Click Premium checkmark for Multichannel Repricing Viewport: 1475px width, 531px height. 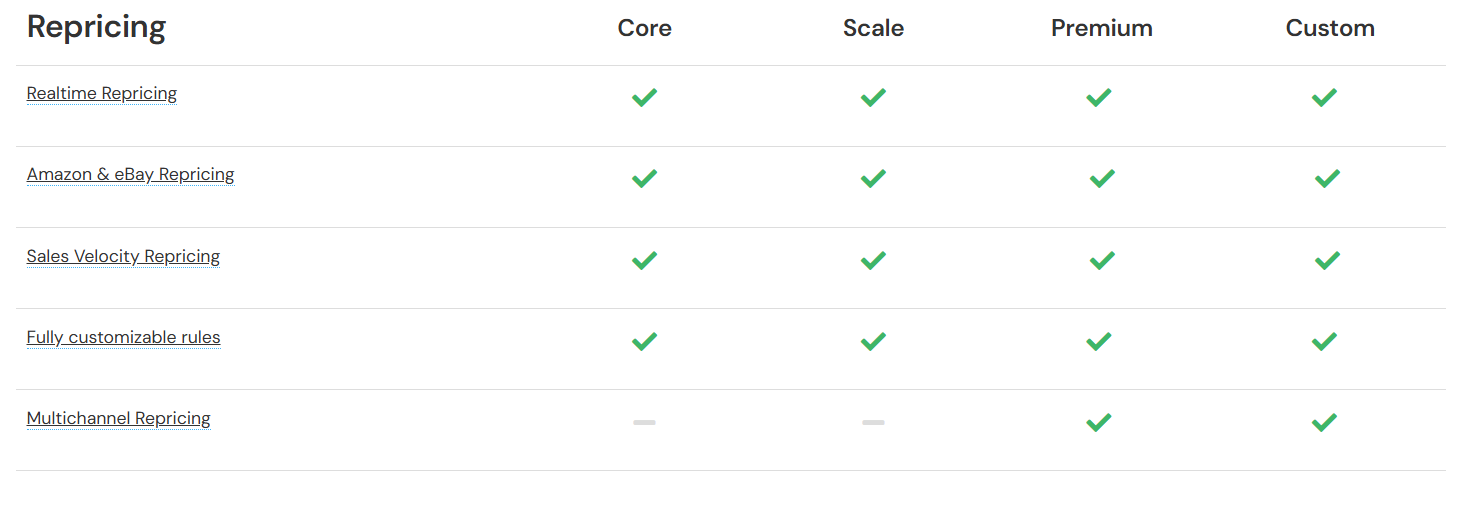point(1098,422)
